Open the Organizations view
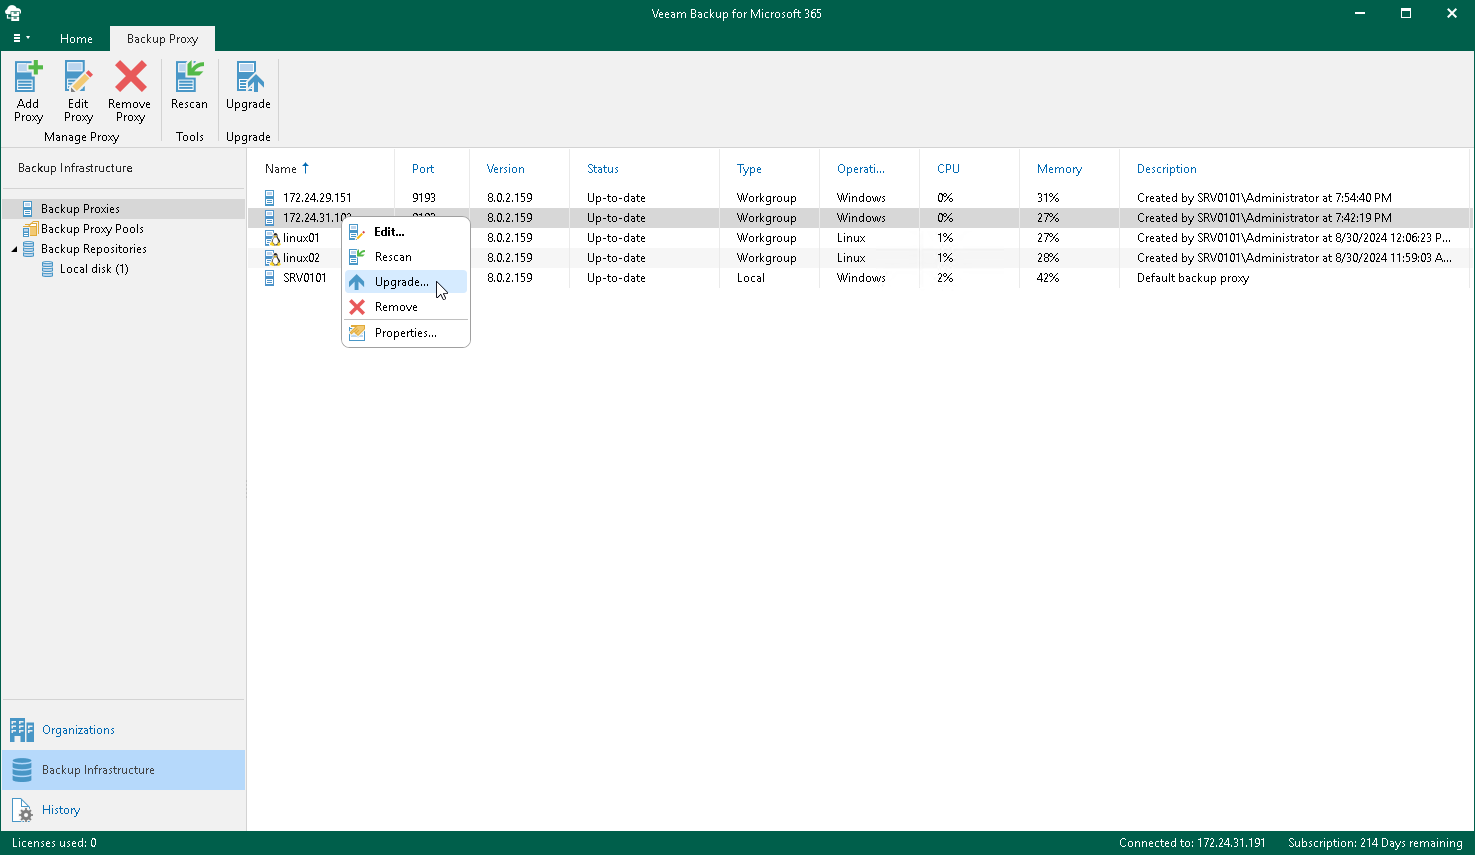 click(x=124, y=730)
